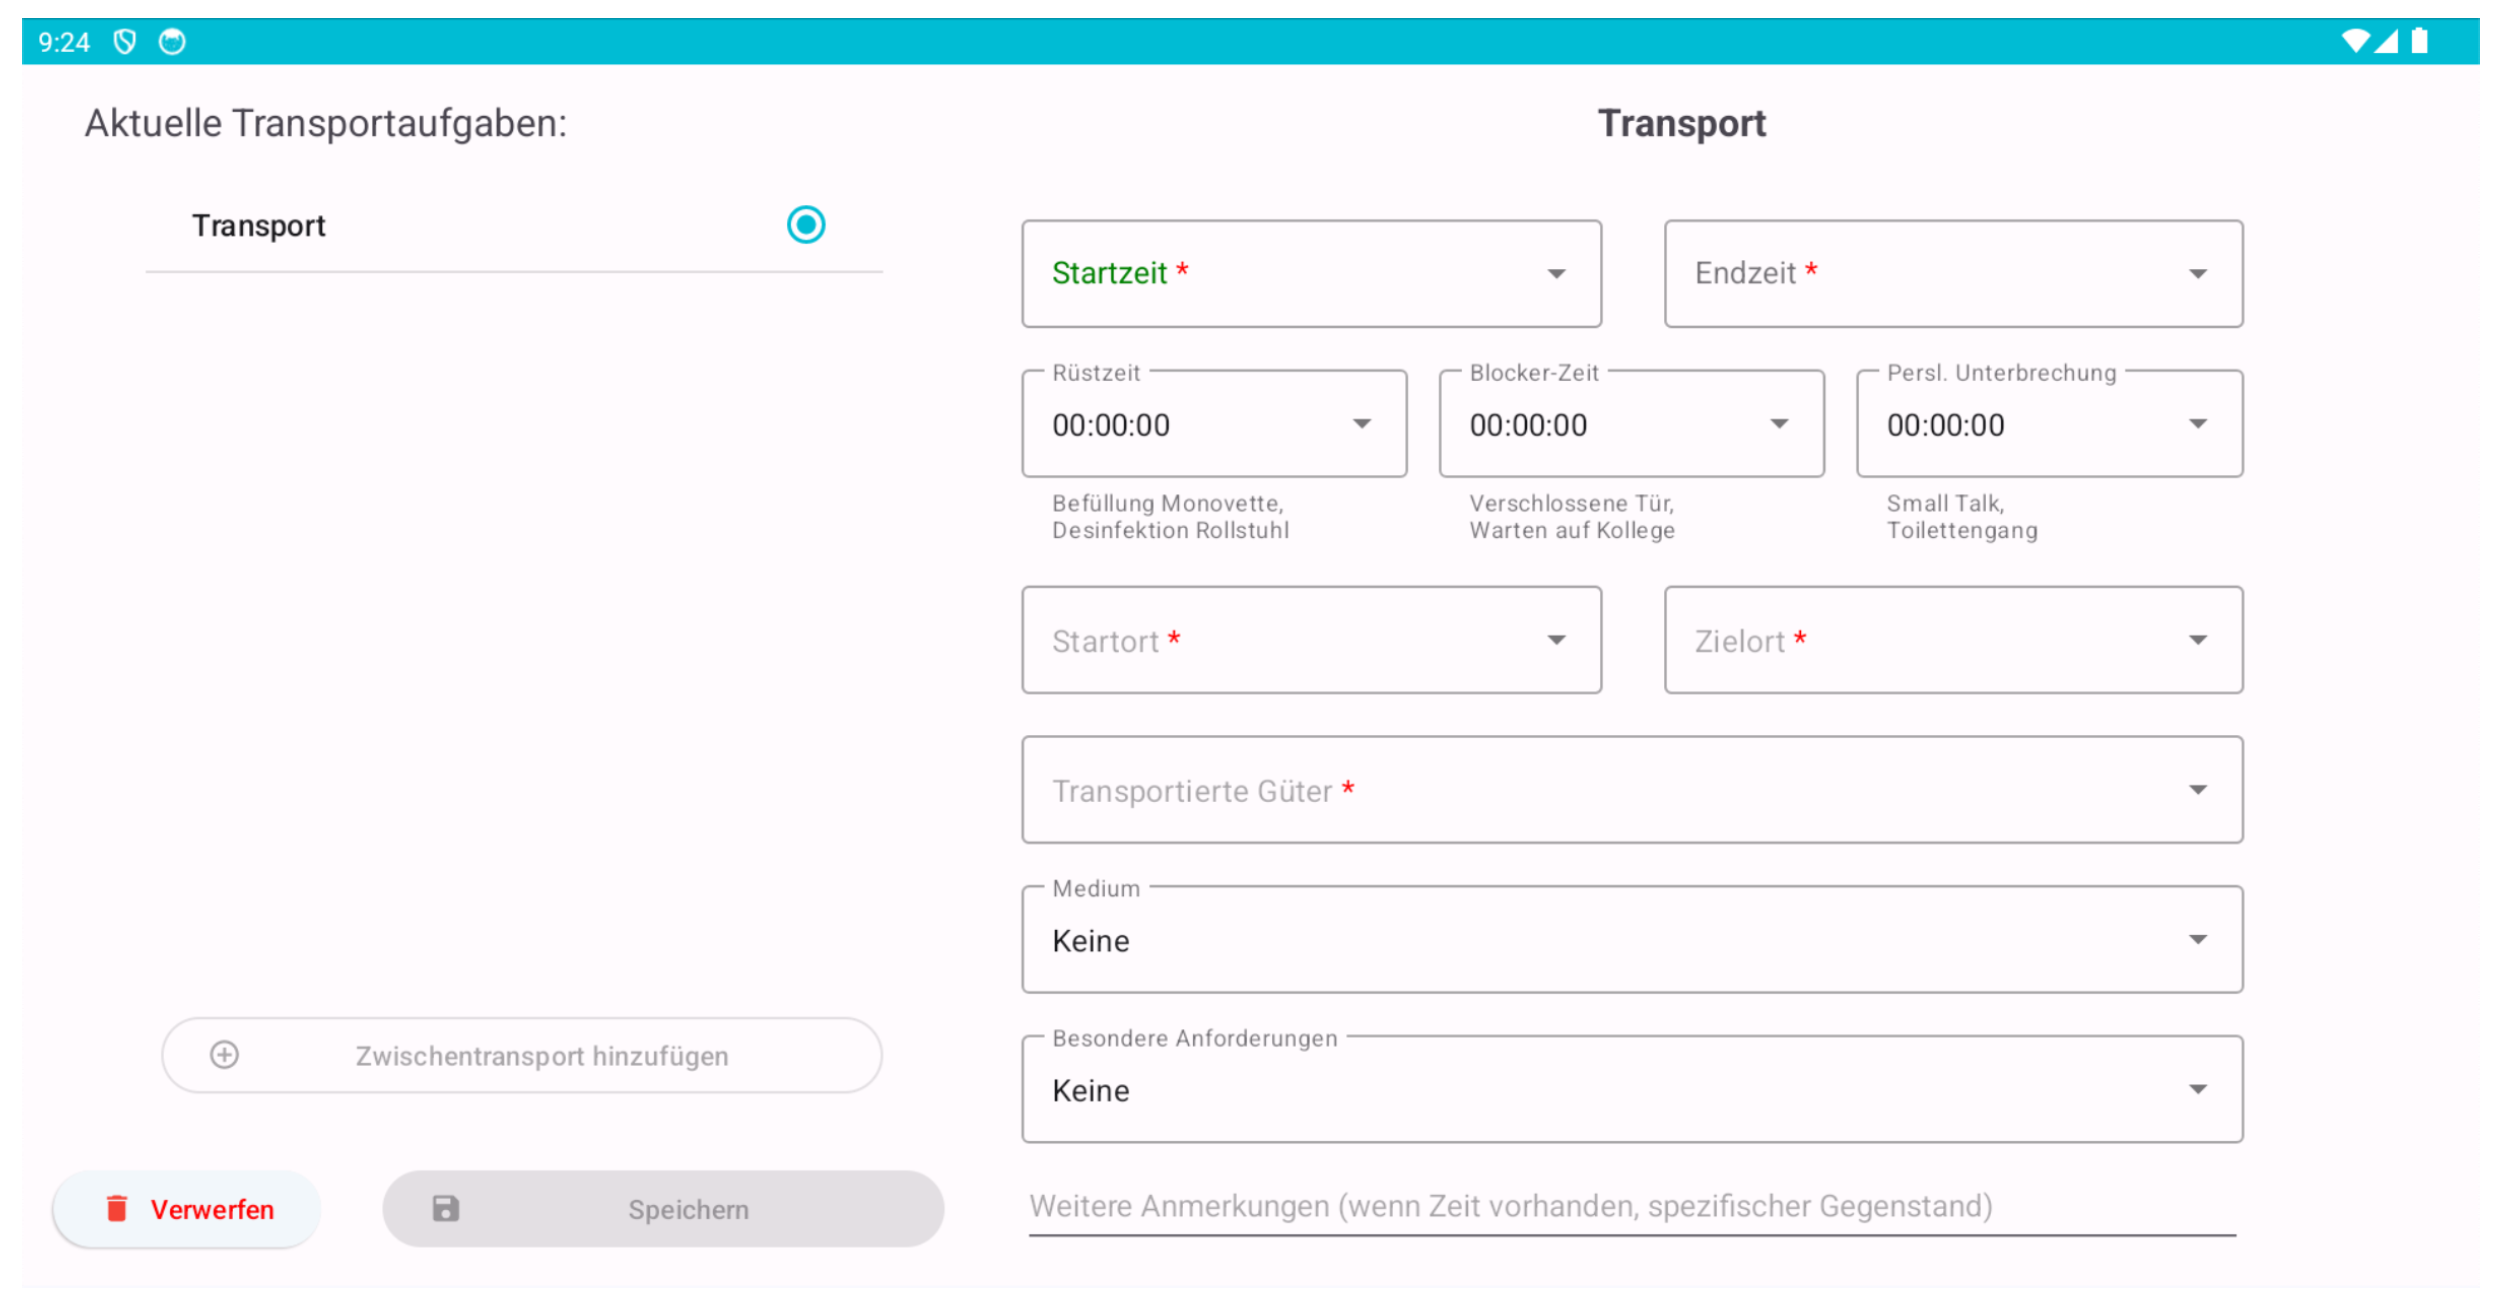Screen dimensions: 2503x1306
Task: Open the Persl. Unterbrechung dropdown
Action: point(2048,424)
